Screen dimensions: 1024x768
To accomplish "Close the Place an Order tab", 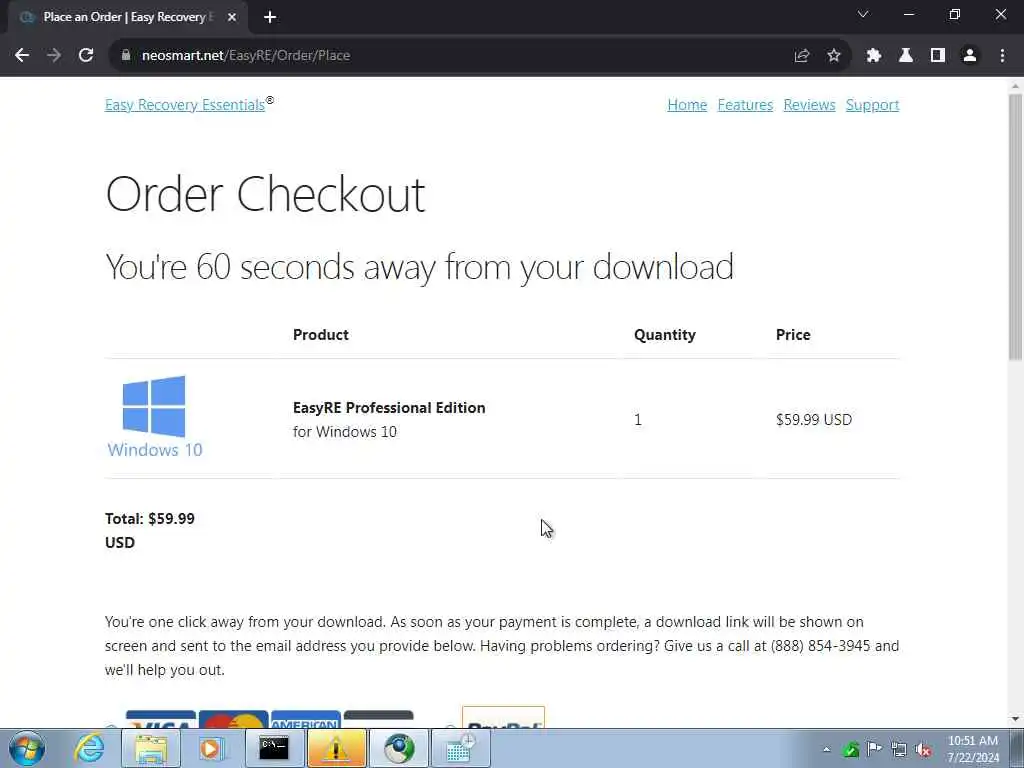I will (232, 18).
